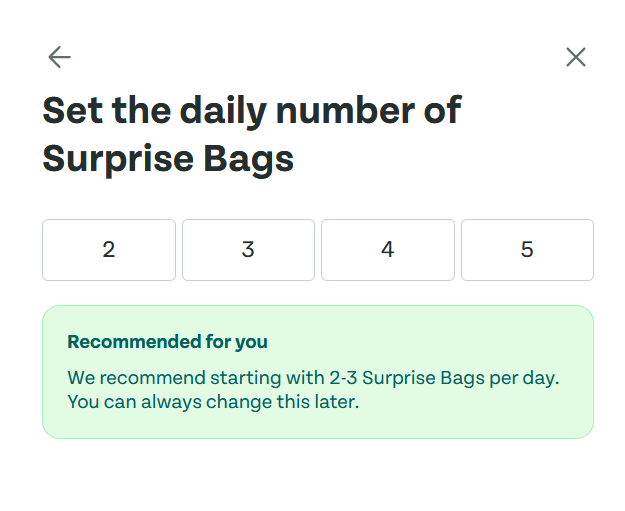Select the lowest bag quantity option

point(109,250)
